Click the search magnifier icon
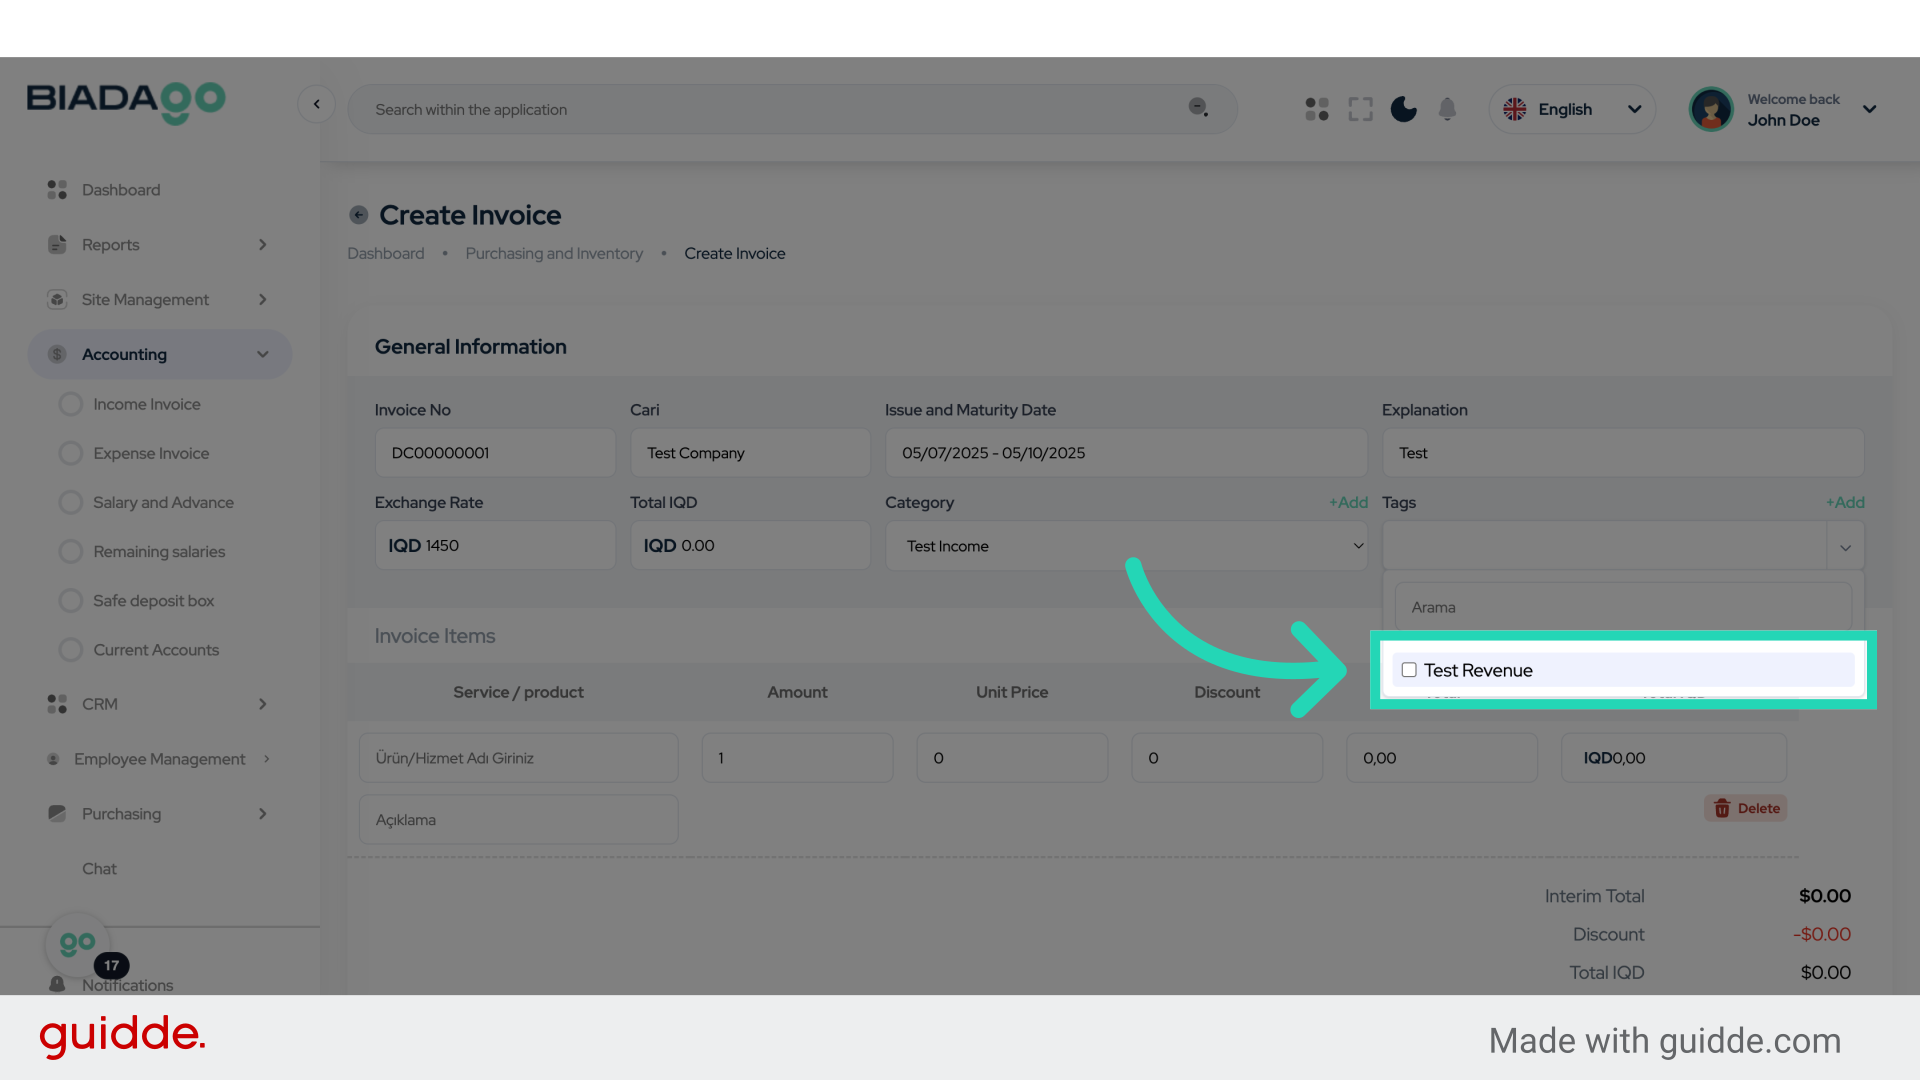 1198,108
